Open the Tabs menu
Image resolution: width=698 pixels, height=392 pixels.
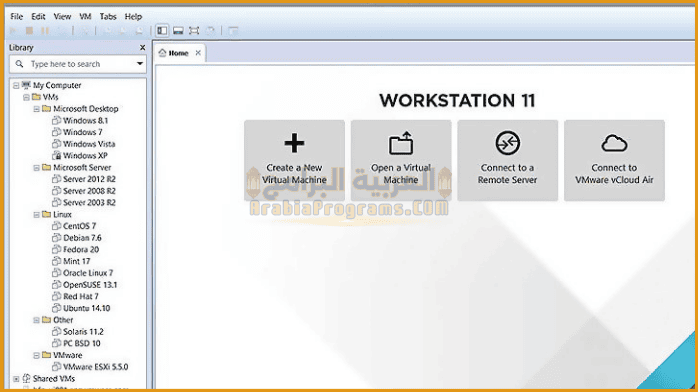[108, 16]
